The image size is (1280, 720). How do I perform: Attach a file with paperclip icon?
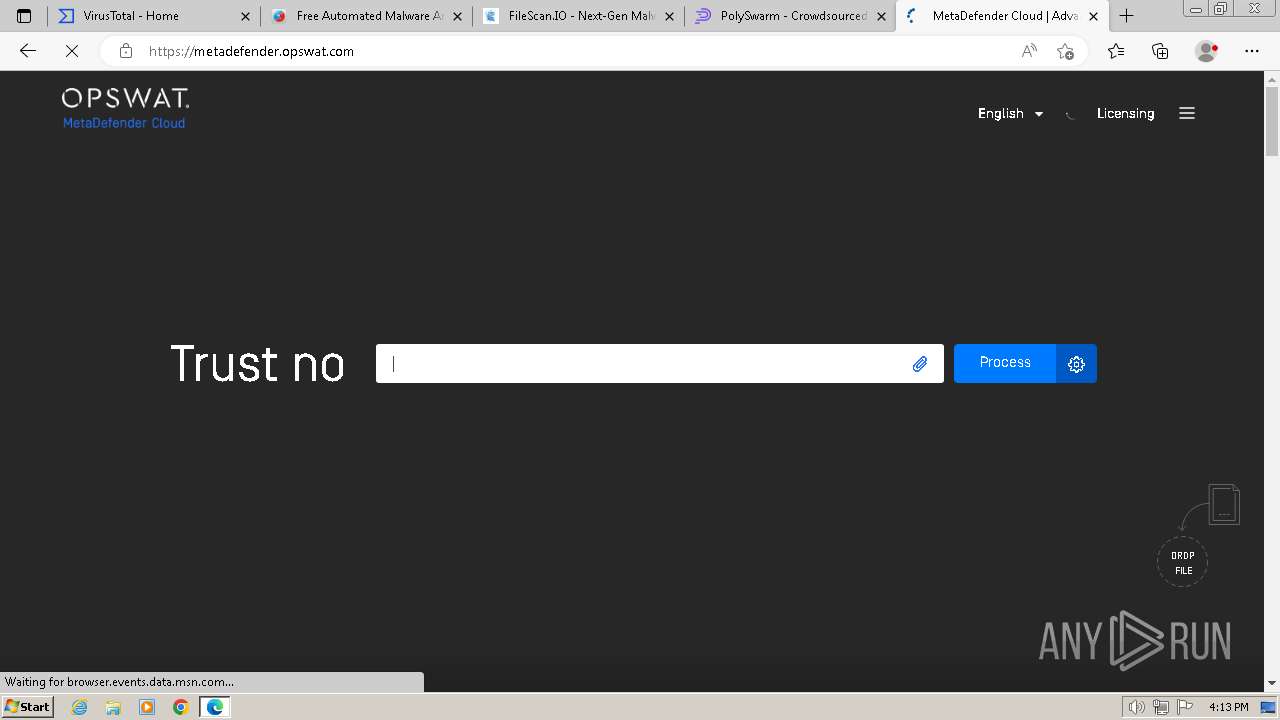920,364
